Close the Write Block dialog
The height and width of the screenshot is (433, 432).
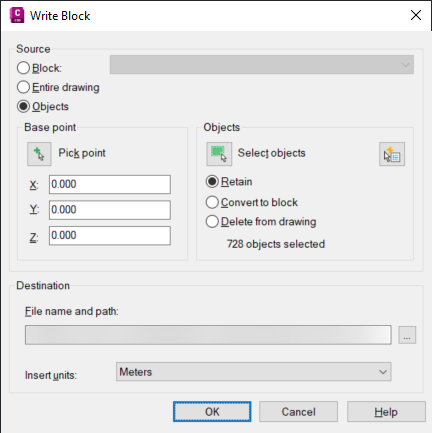(416, 15)
